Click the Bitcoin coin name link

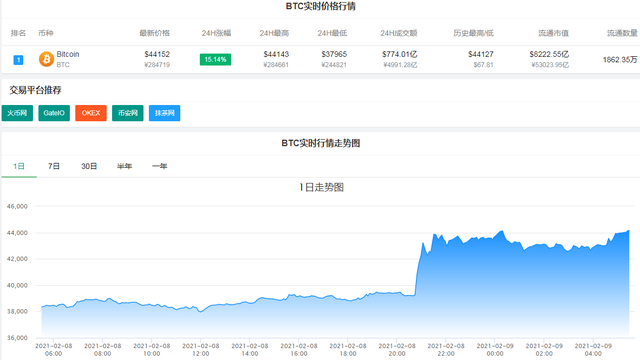coord(68,54)
